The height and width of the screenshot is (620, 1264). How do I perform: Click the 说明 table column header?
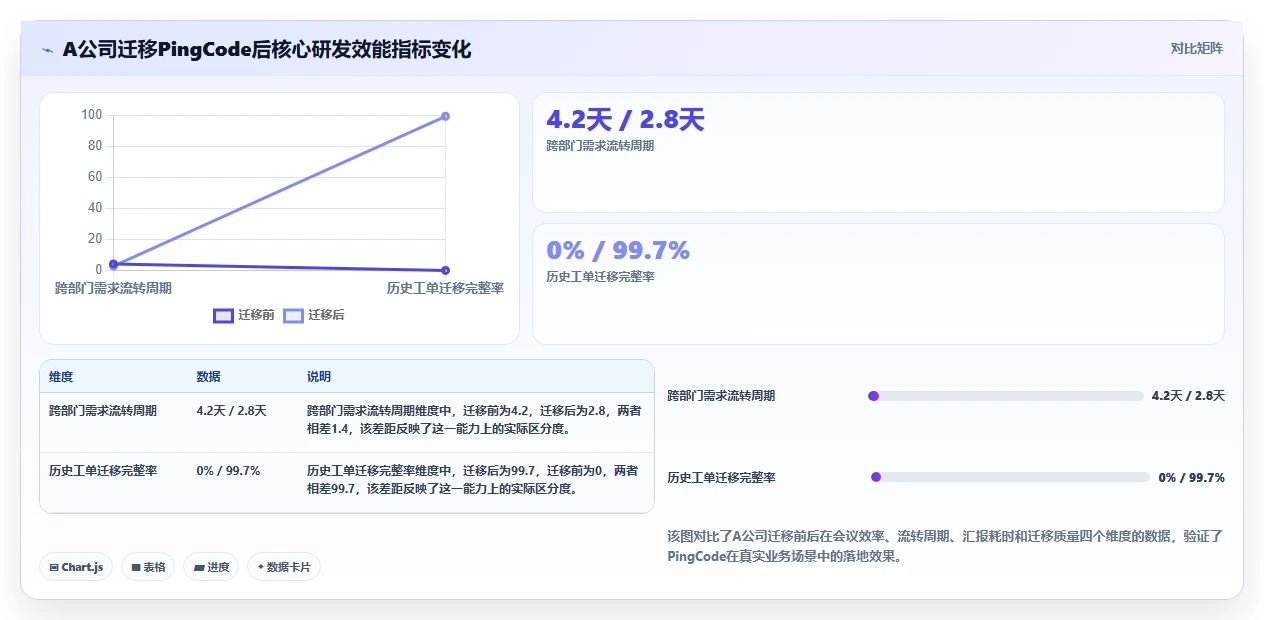[x=318, y=377]
